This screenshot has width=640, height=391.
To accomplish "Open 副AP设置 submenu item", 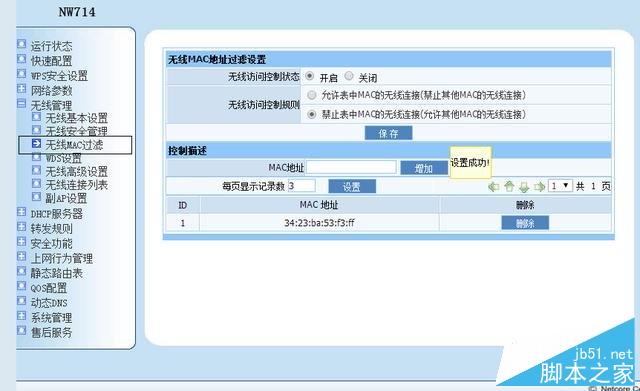I will point(66,198).
